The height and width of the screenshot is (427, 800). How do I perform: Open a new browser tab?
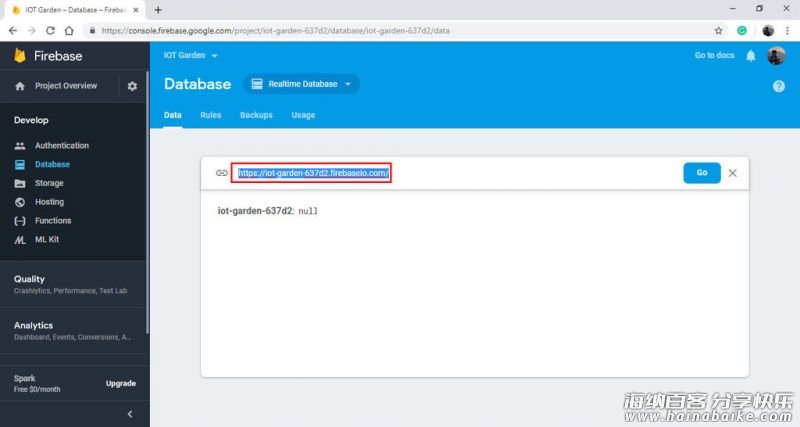pyautogui.click(x=158, y=10)
